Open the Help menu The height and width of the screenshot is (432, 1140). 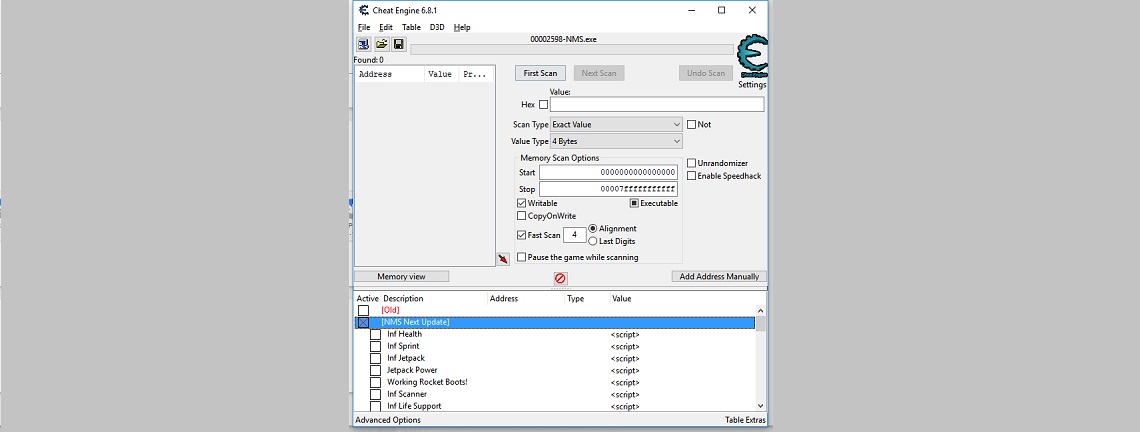pyautogui.click(x=462, y=27)
